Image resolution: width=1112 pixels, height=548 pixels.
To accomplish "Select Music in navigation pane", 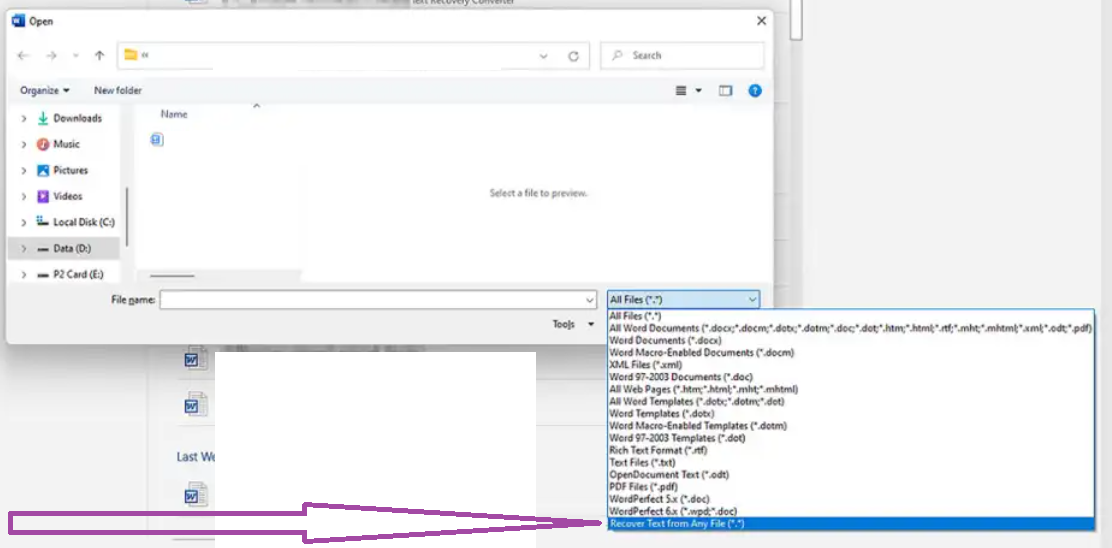I will [x=67, y=144].
